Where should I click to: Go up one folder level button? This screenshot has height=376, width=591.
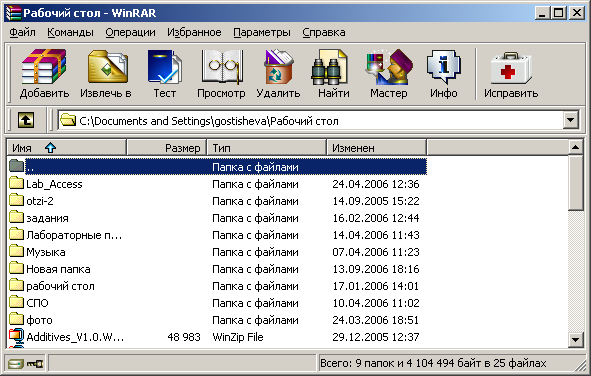(x=26, y=121)
